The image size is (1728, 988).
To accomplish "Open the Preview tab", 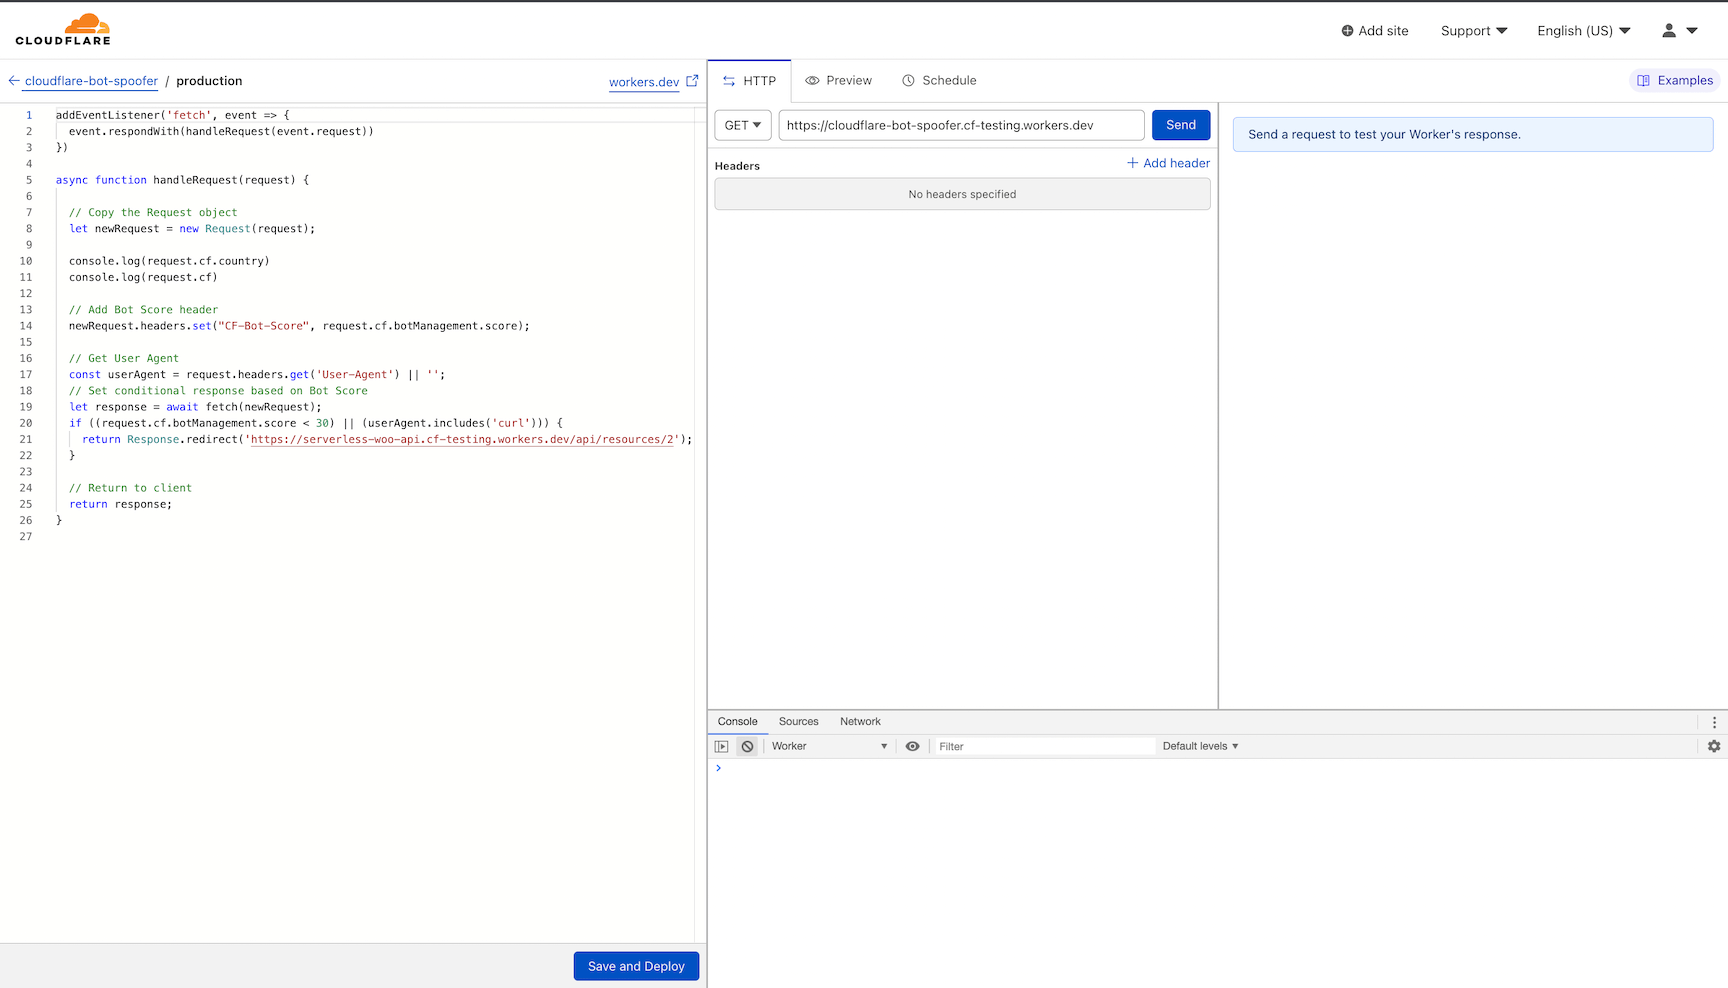I will tap(839, 80).
